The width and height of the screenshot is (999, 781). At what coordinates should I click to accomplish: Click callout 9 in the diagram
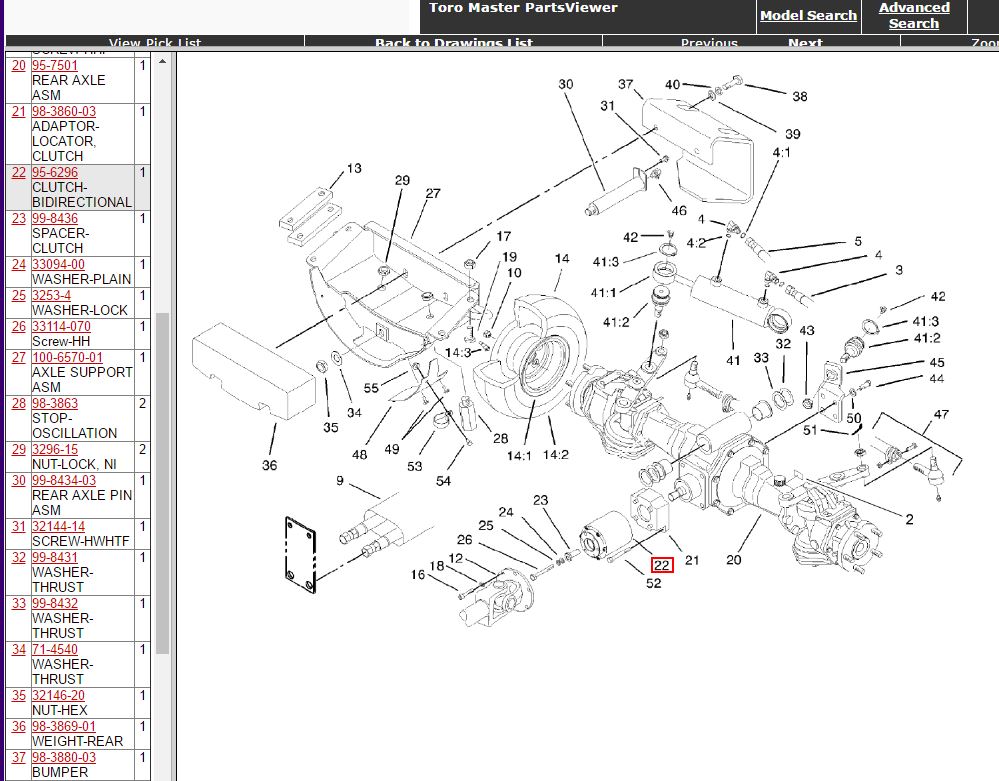(340, 481)
